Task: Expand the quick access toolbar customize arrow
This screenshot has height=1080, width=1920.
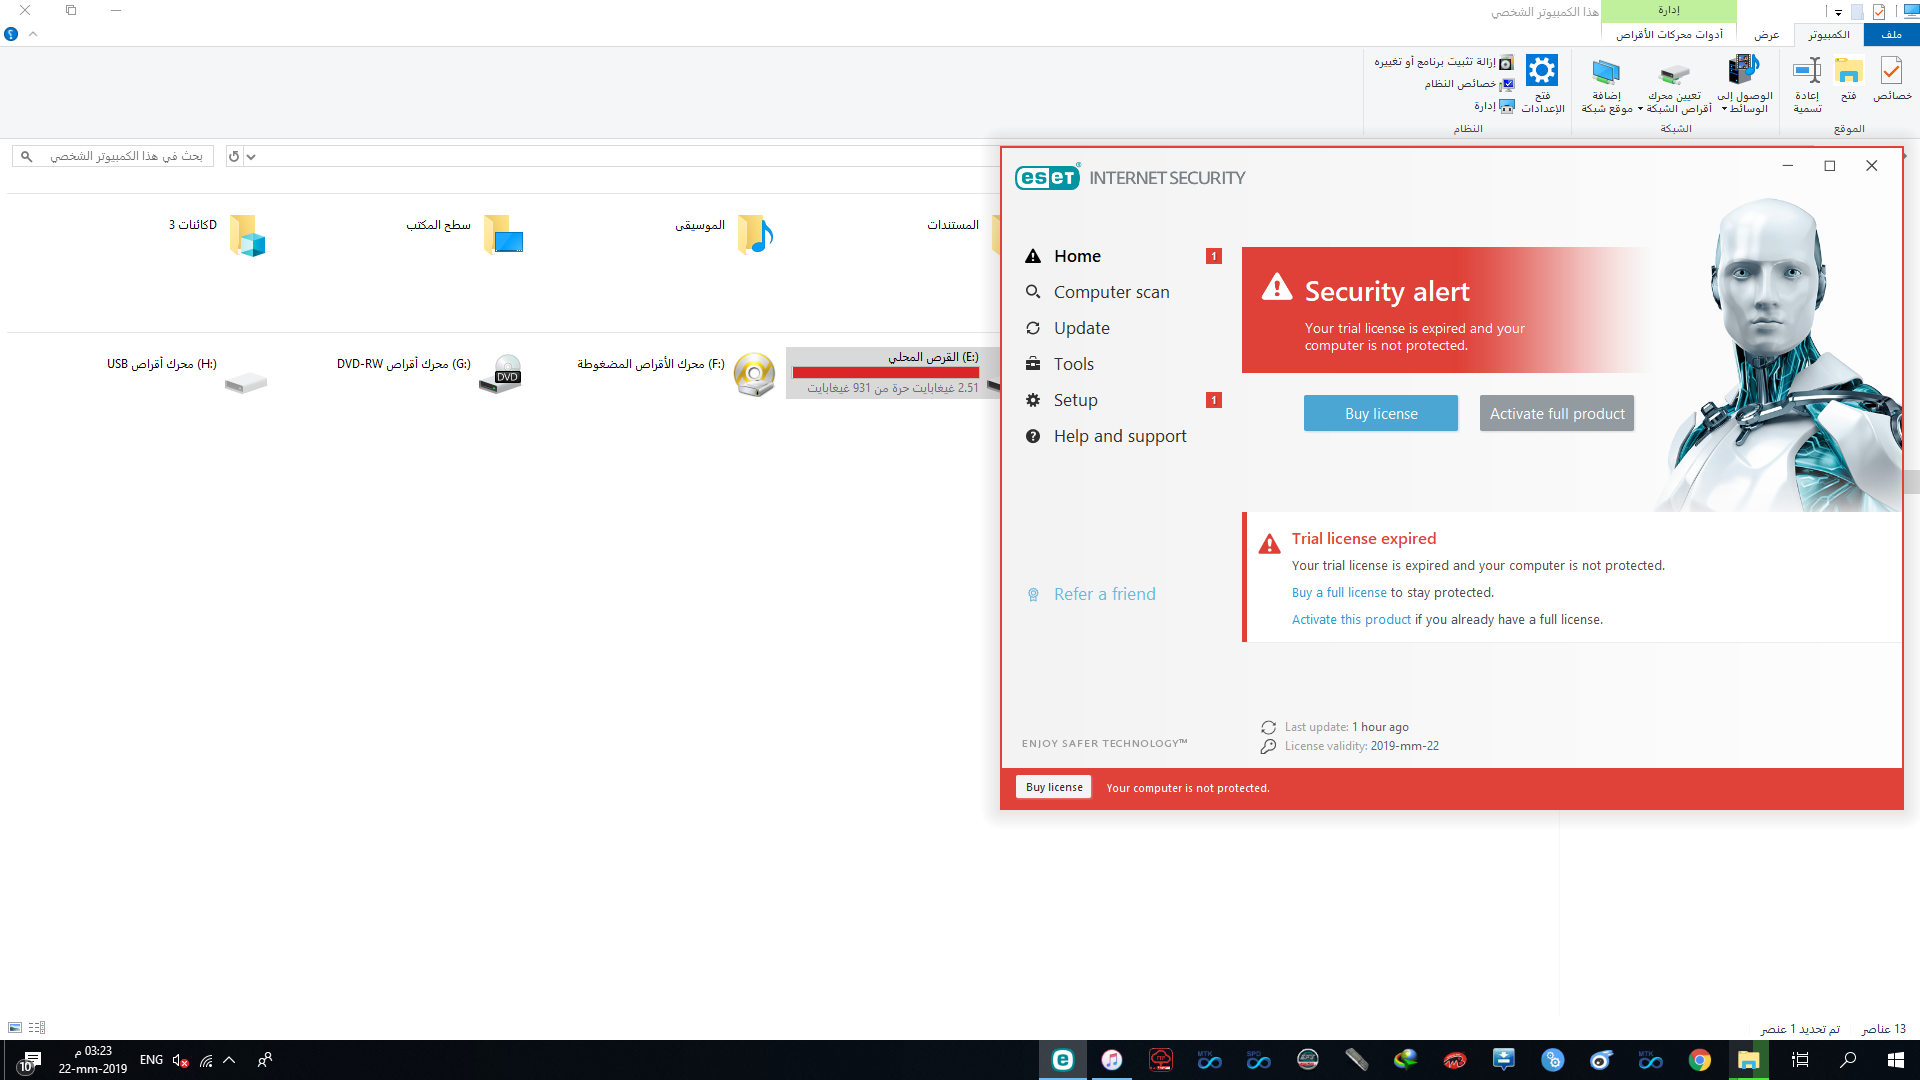Action: pyautogui.click(x=1838, y=12)
